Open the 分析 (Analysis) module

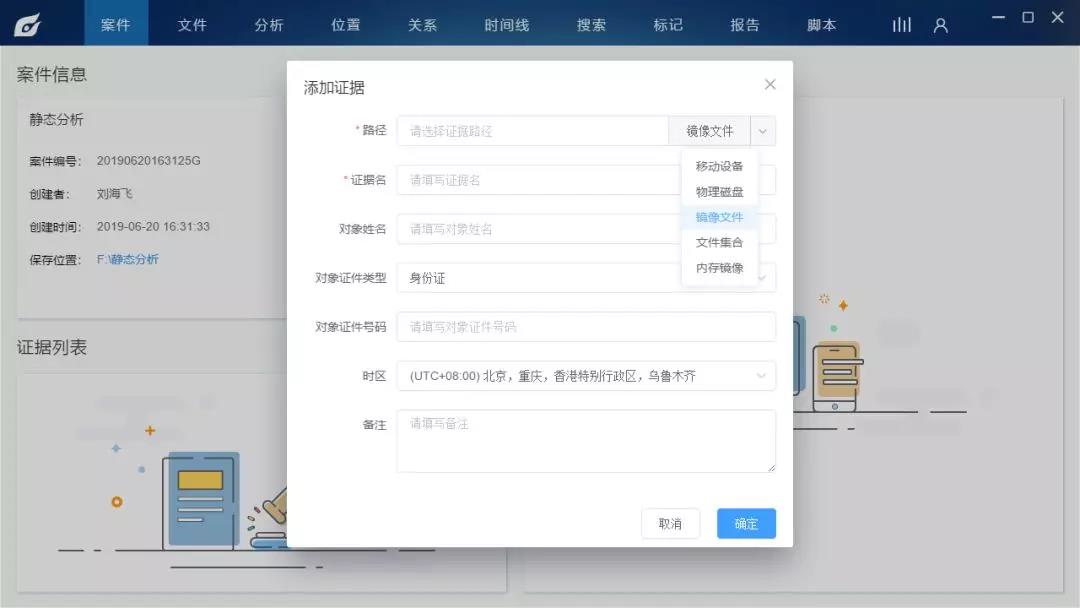268,24
